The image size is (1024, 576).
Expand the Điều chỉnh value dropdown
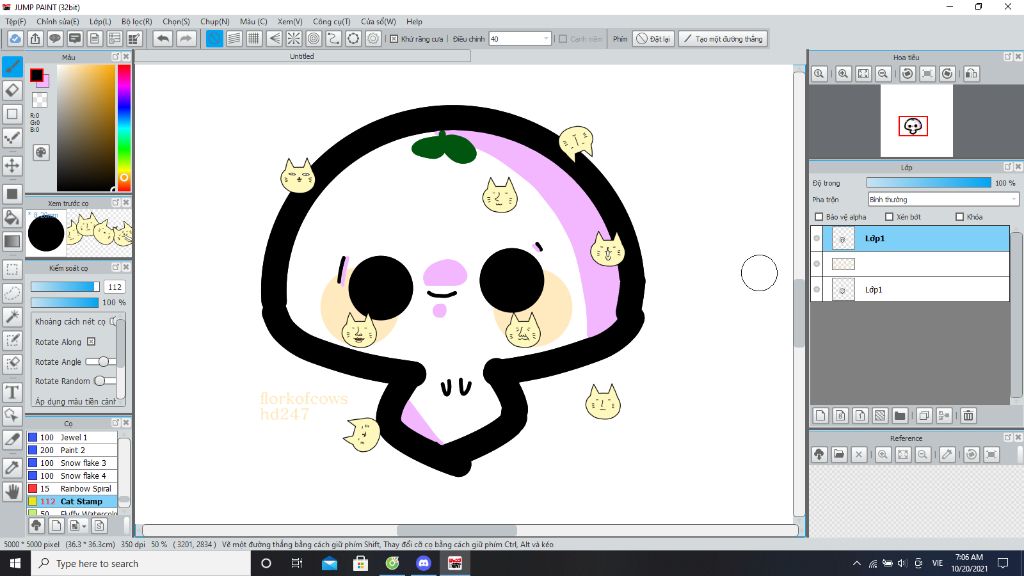[x=546, y=39]
